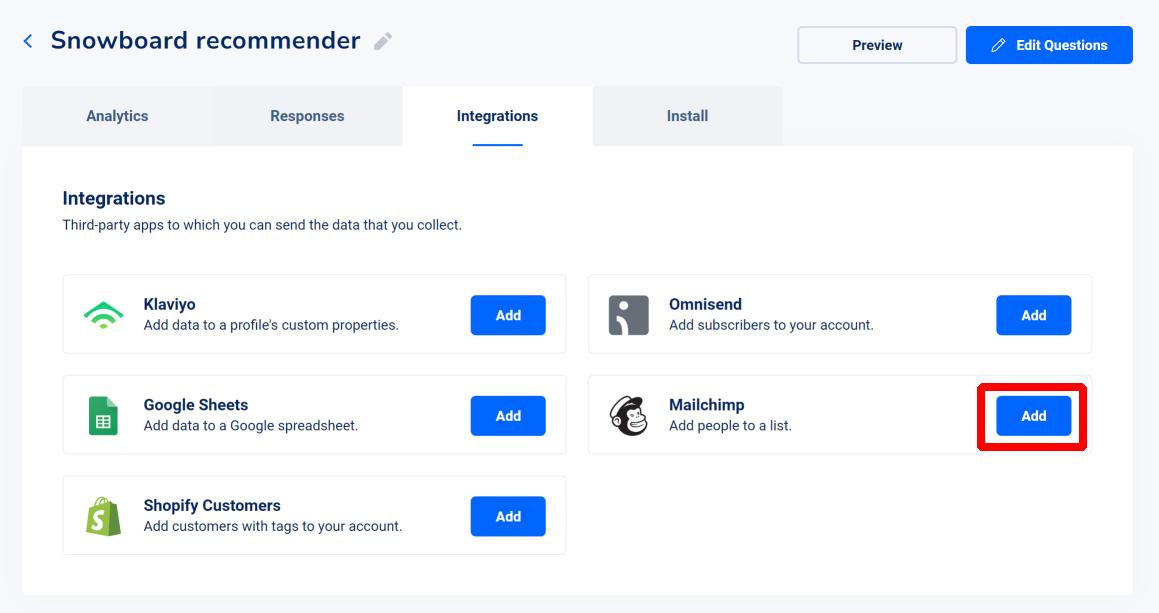Add the Mailchimp integration
The height and width of the screenshot is (613, 1159).
[1033, 416]
